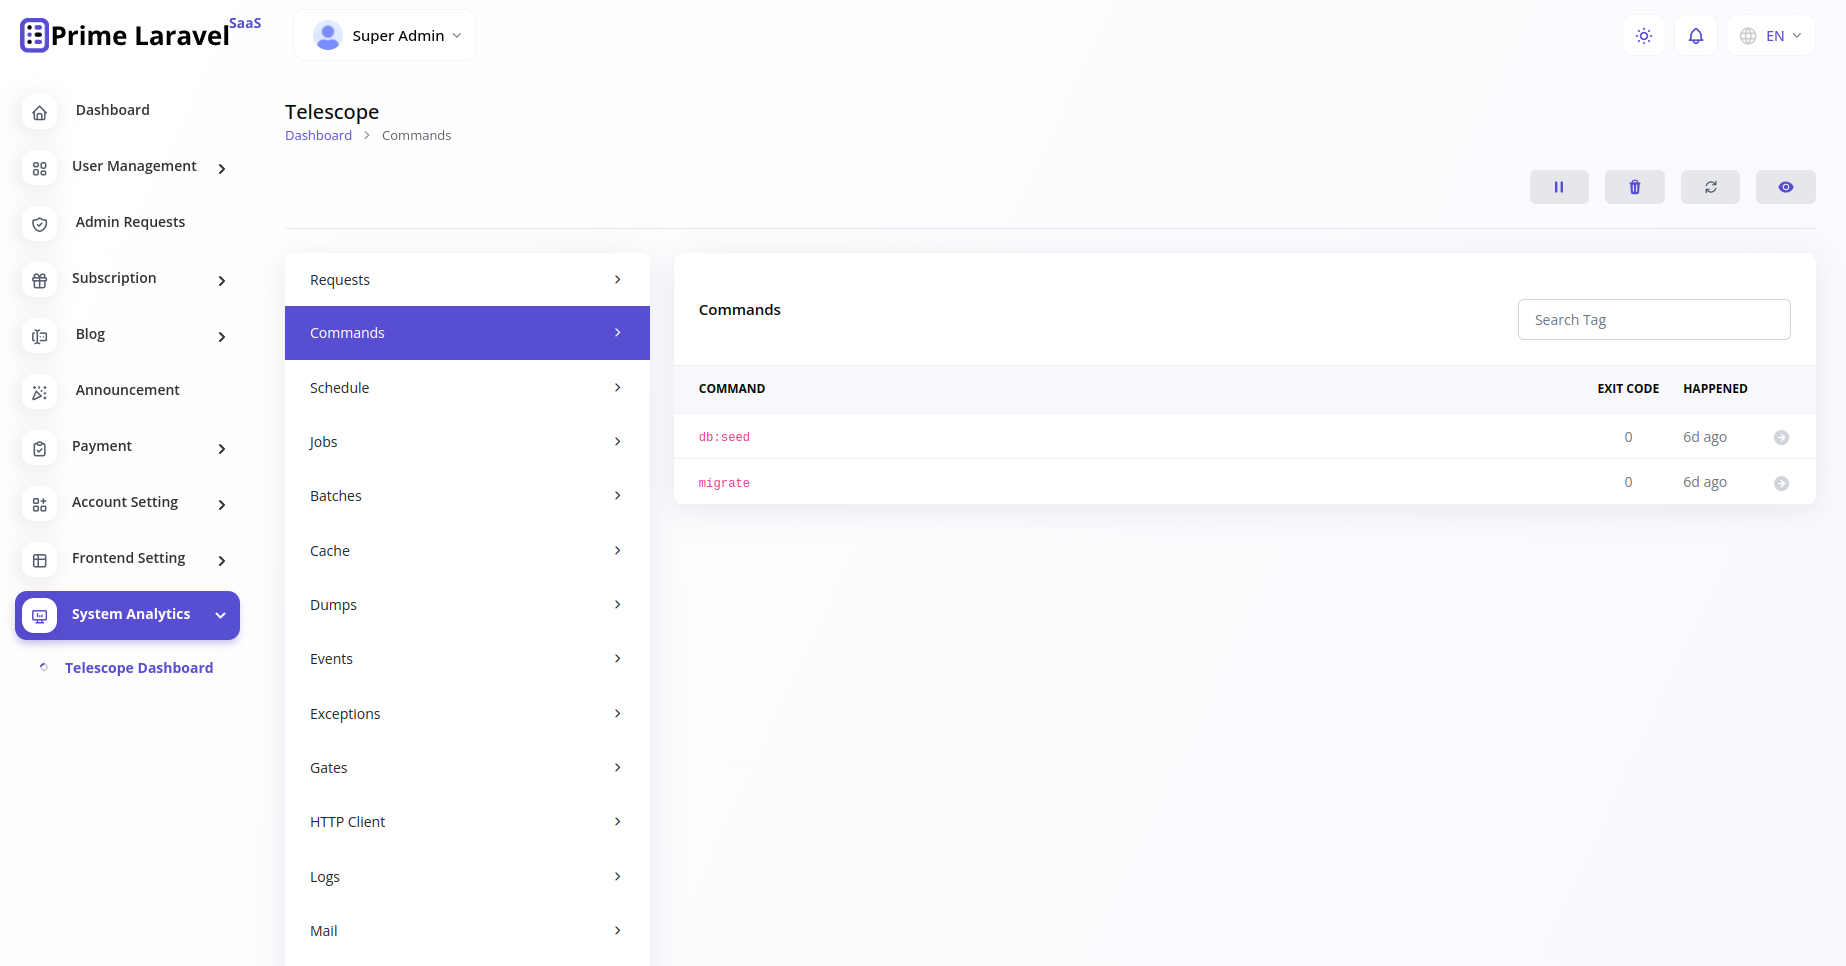Click the Search Tag input field
1846x966 pixels.
1653,319
